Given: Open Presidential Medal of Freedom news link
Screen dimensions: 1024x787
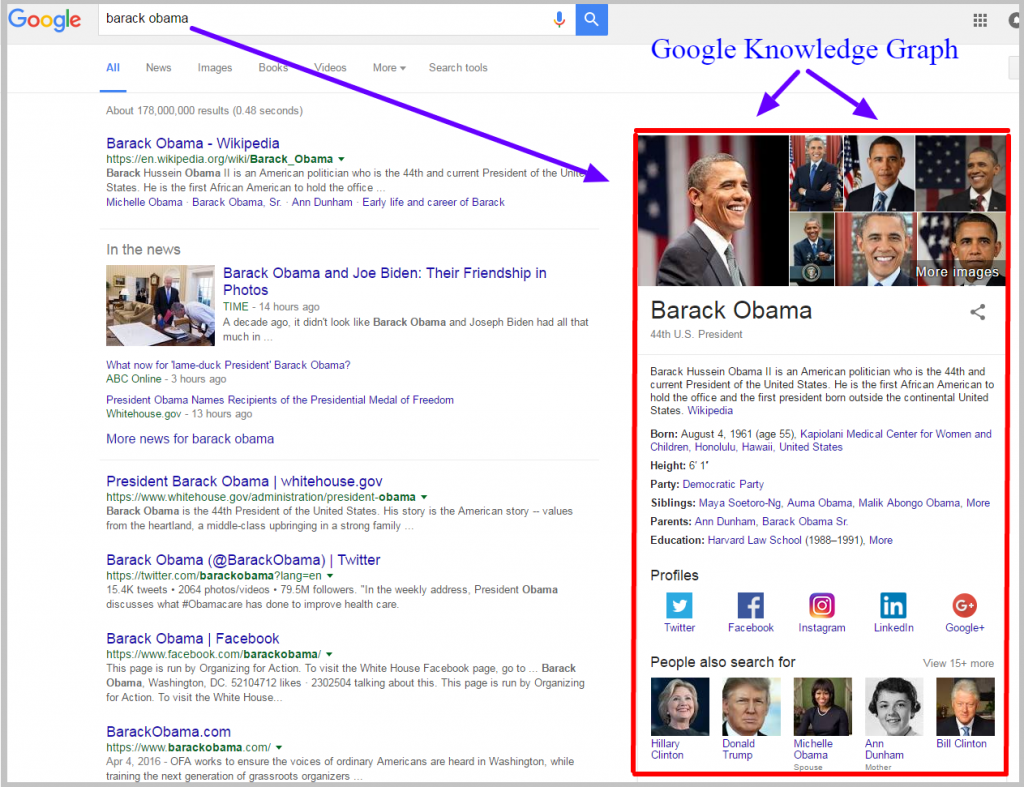Looking at the screenshot, I should (x=280, y=400).
